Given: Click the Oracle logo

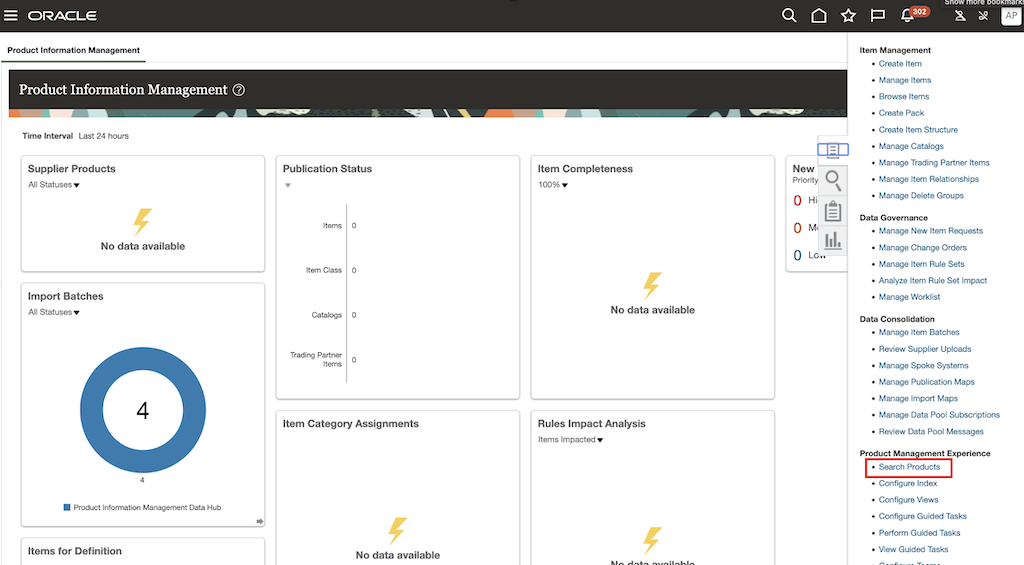Looking at the screenshot, I should point(62,16).
